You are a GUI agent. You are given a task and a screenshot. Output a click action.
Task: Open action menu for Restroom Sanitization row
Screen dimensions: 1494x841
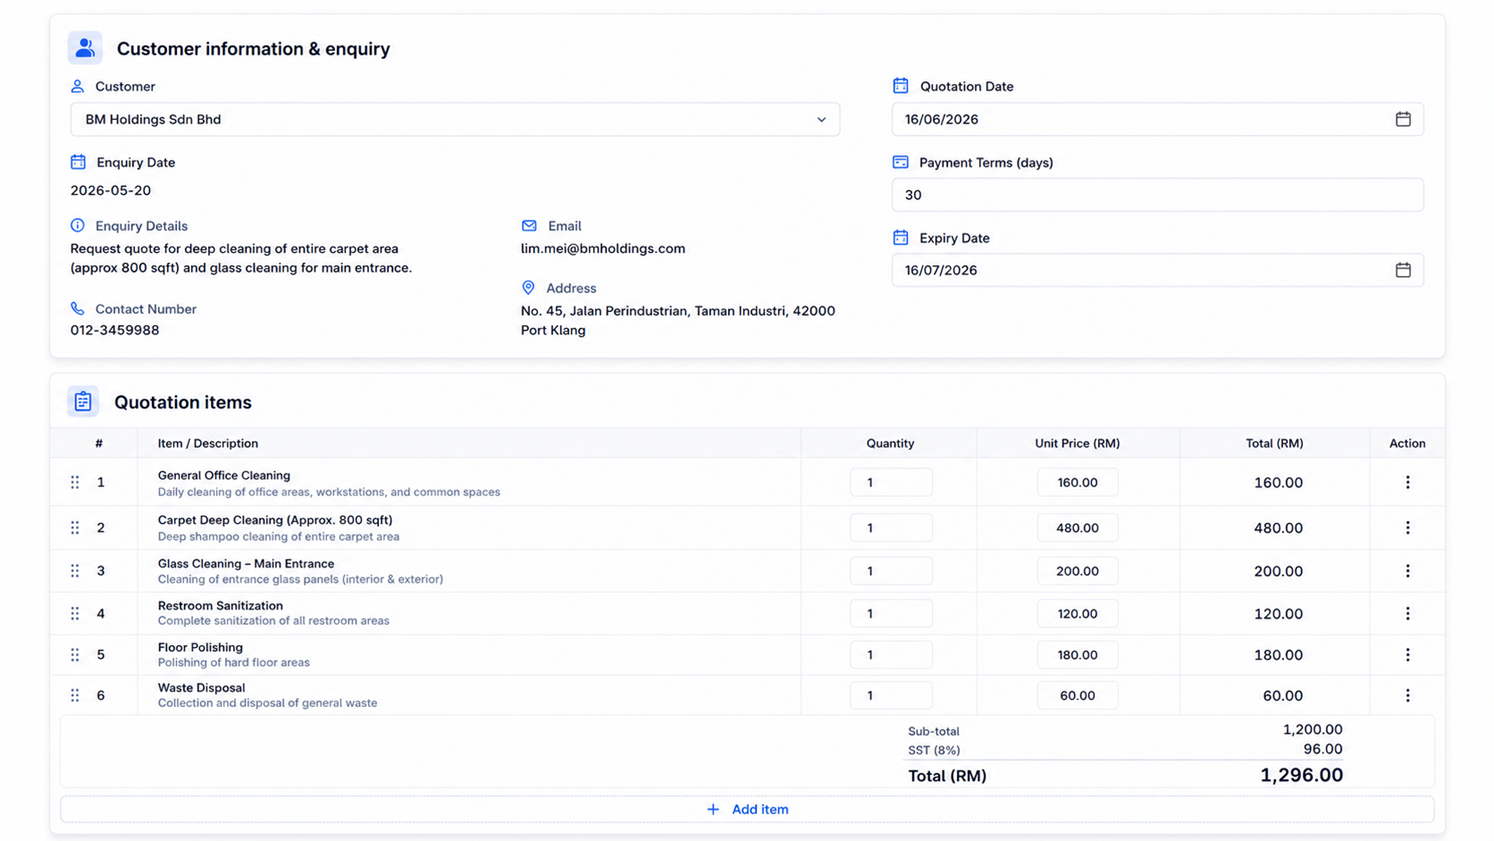pos(1407,614)
